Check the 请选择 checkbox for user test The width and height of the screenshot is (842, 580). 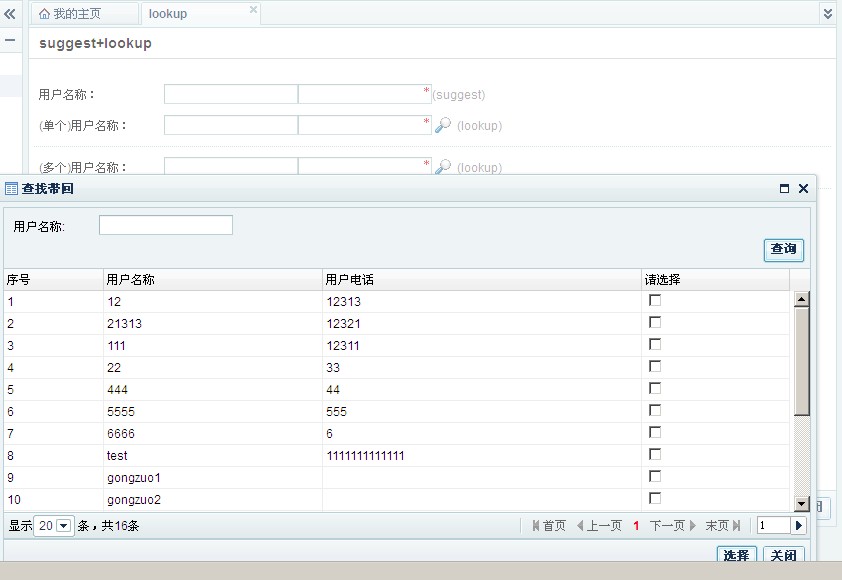pos(654,453)
